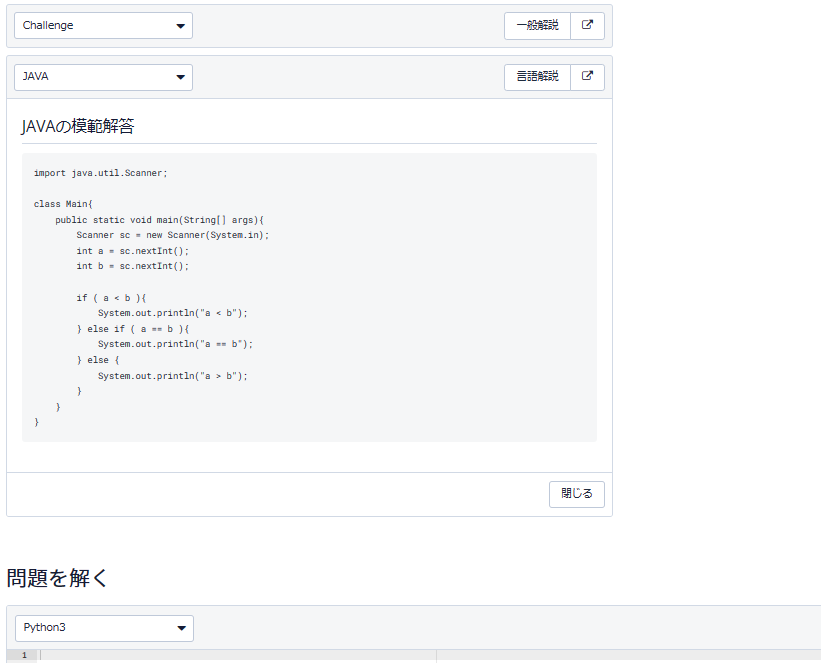821x663 pixels.
Task: Click the caret arrow on the Python3 dropdown
Action: click(180, 628)
